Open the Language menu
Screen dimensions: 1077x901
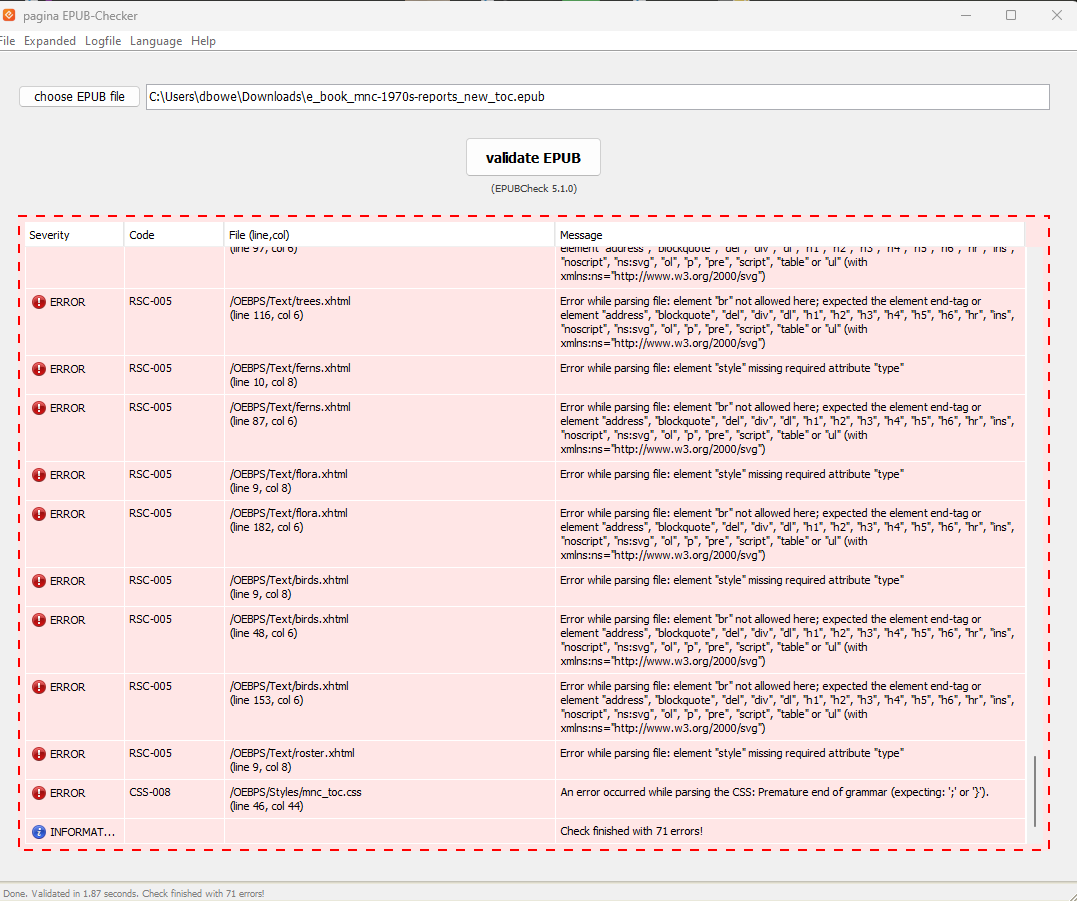click(x=156, y=41)
